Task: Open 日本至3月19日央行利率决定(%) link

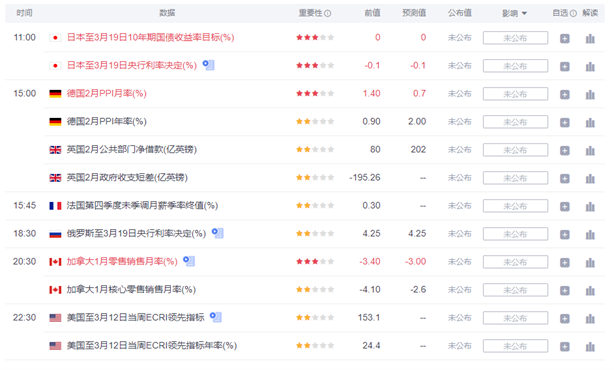Action: coord(132,65)
